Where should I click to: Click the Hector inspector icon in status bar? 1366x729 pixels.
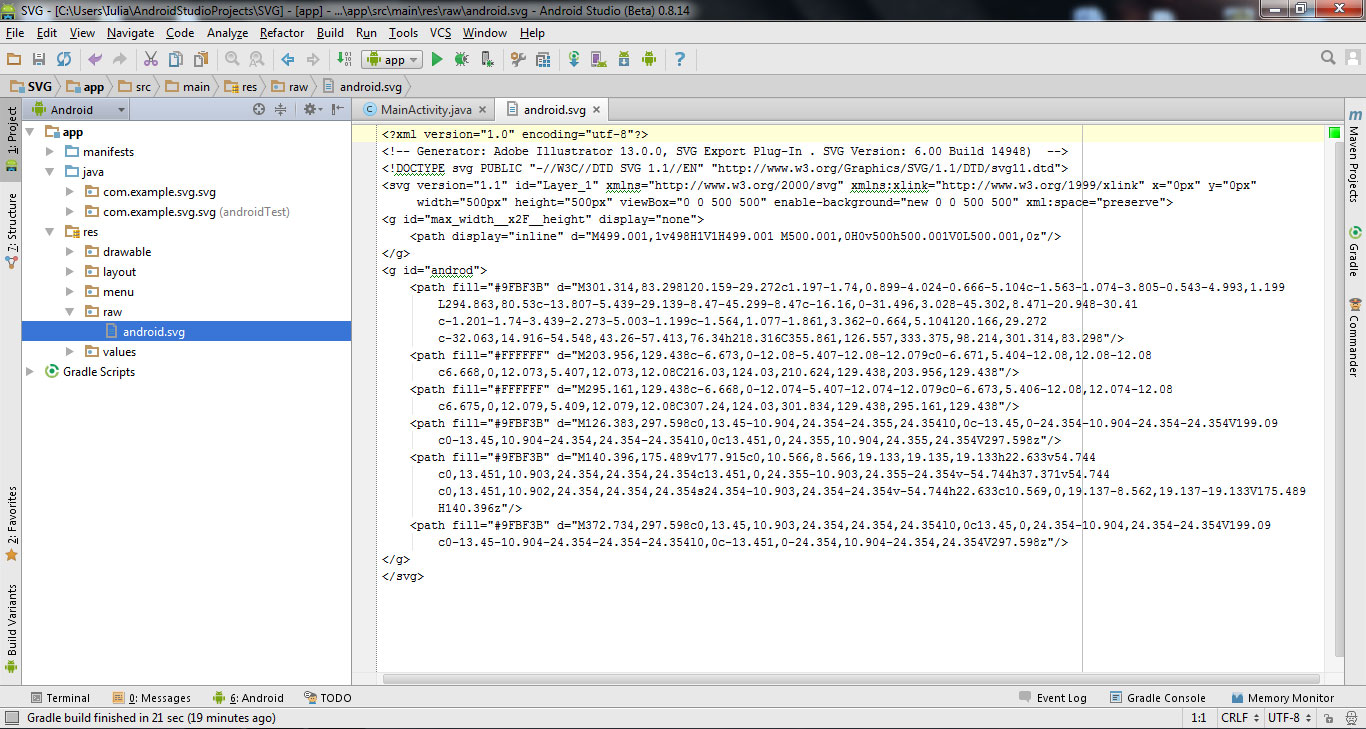1350,718
